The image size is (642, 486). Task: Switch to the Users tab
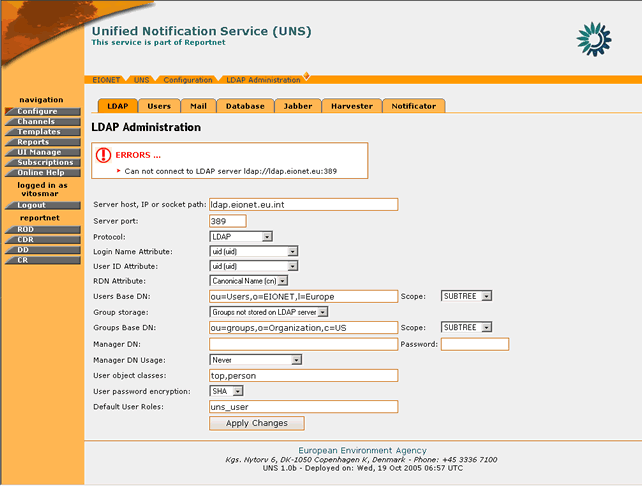(159, 106)
